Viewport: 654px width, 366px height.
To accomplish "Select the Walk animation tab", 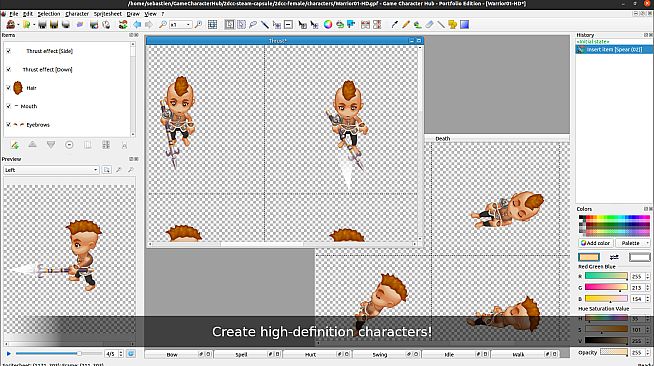I will pyautogui.click(x=518, y=354).
